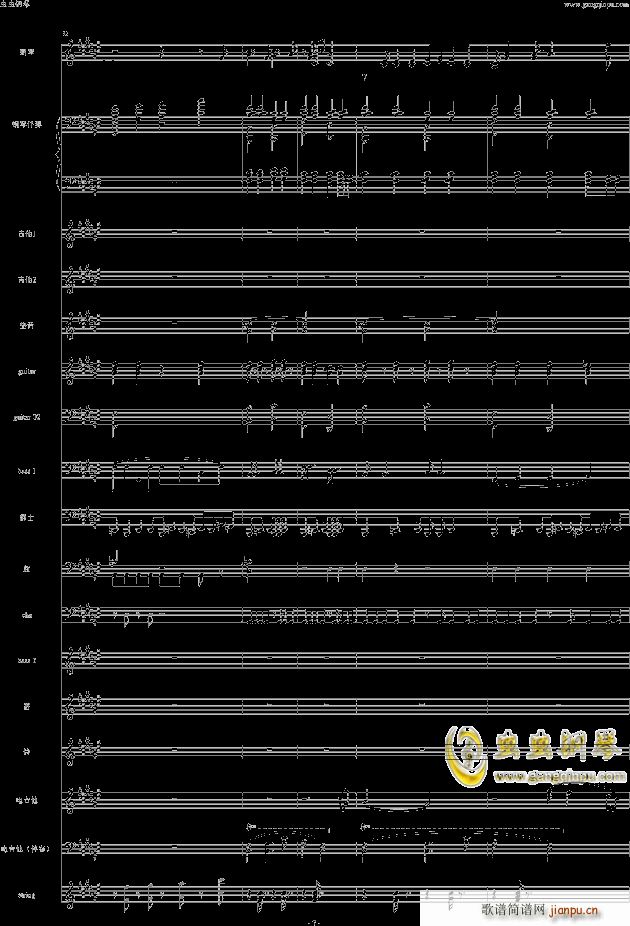Viewport: 630px width, 926px height.
Task: Click the 'guitar' staff label
Action: 26,371
